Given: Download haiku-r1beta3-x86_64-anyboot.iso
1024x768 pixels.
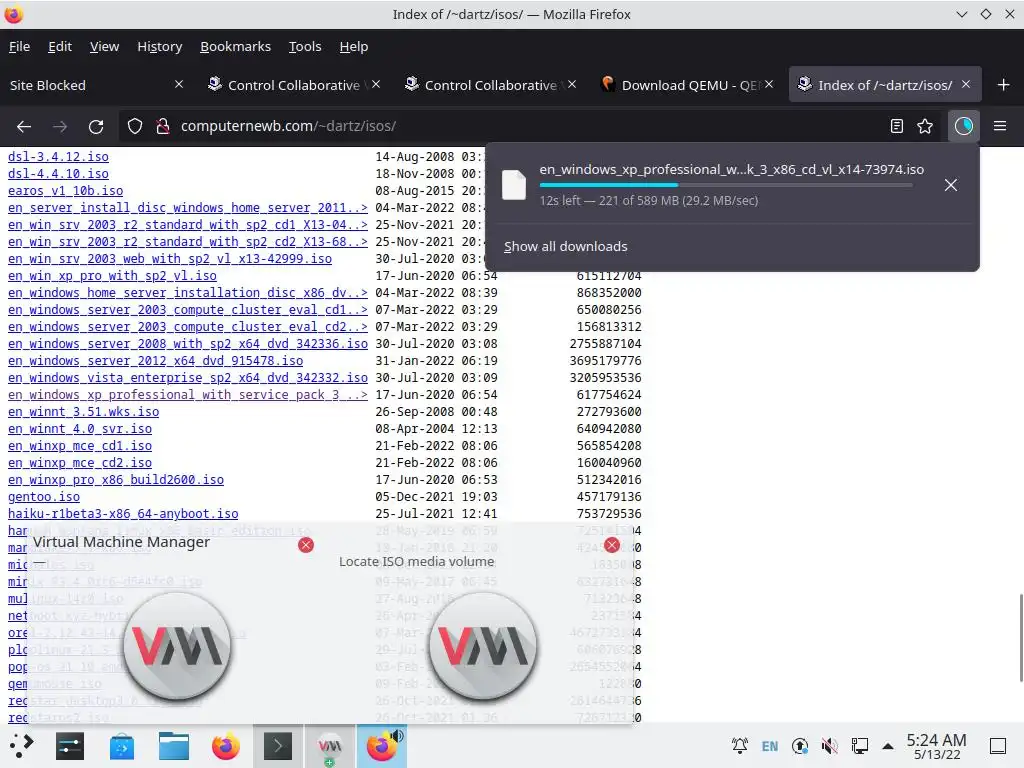Looking at the screenshot, I should [123, 513].
